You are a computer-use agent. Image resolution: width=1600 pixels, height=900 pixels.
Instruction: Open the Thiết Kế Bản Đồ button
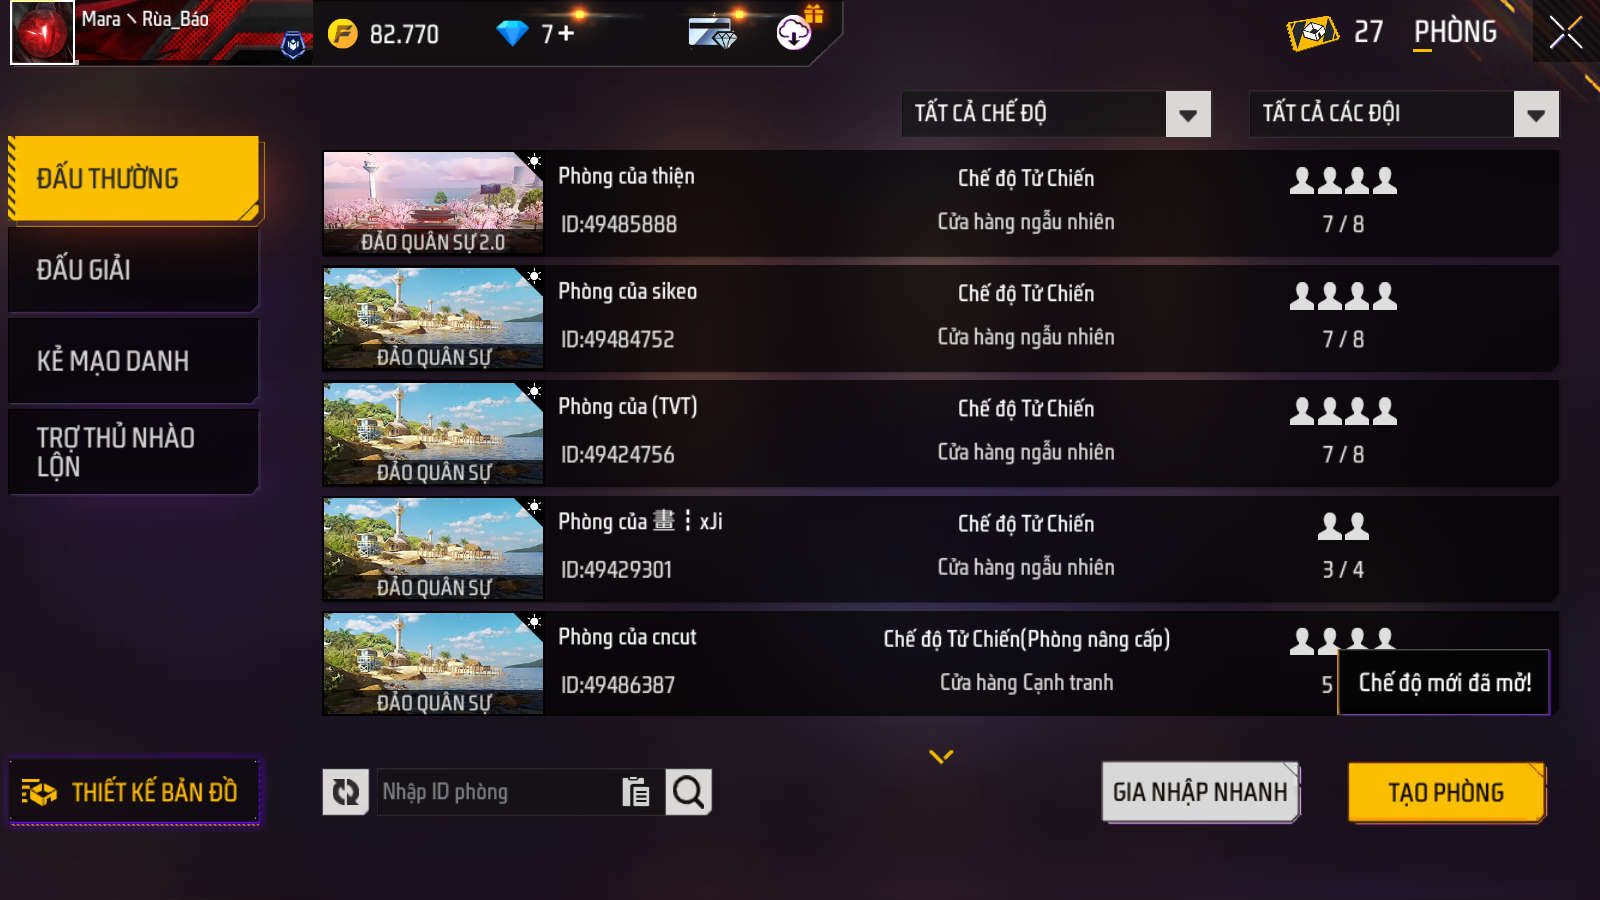click(x=134, y=792)
